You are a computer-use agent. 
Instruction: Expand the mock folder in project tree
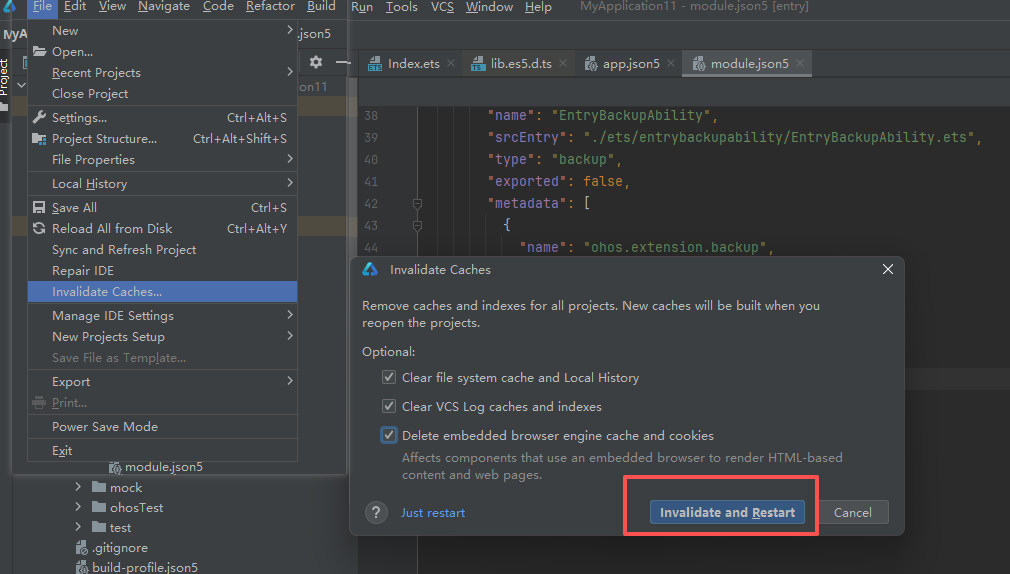click(79, 488)
